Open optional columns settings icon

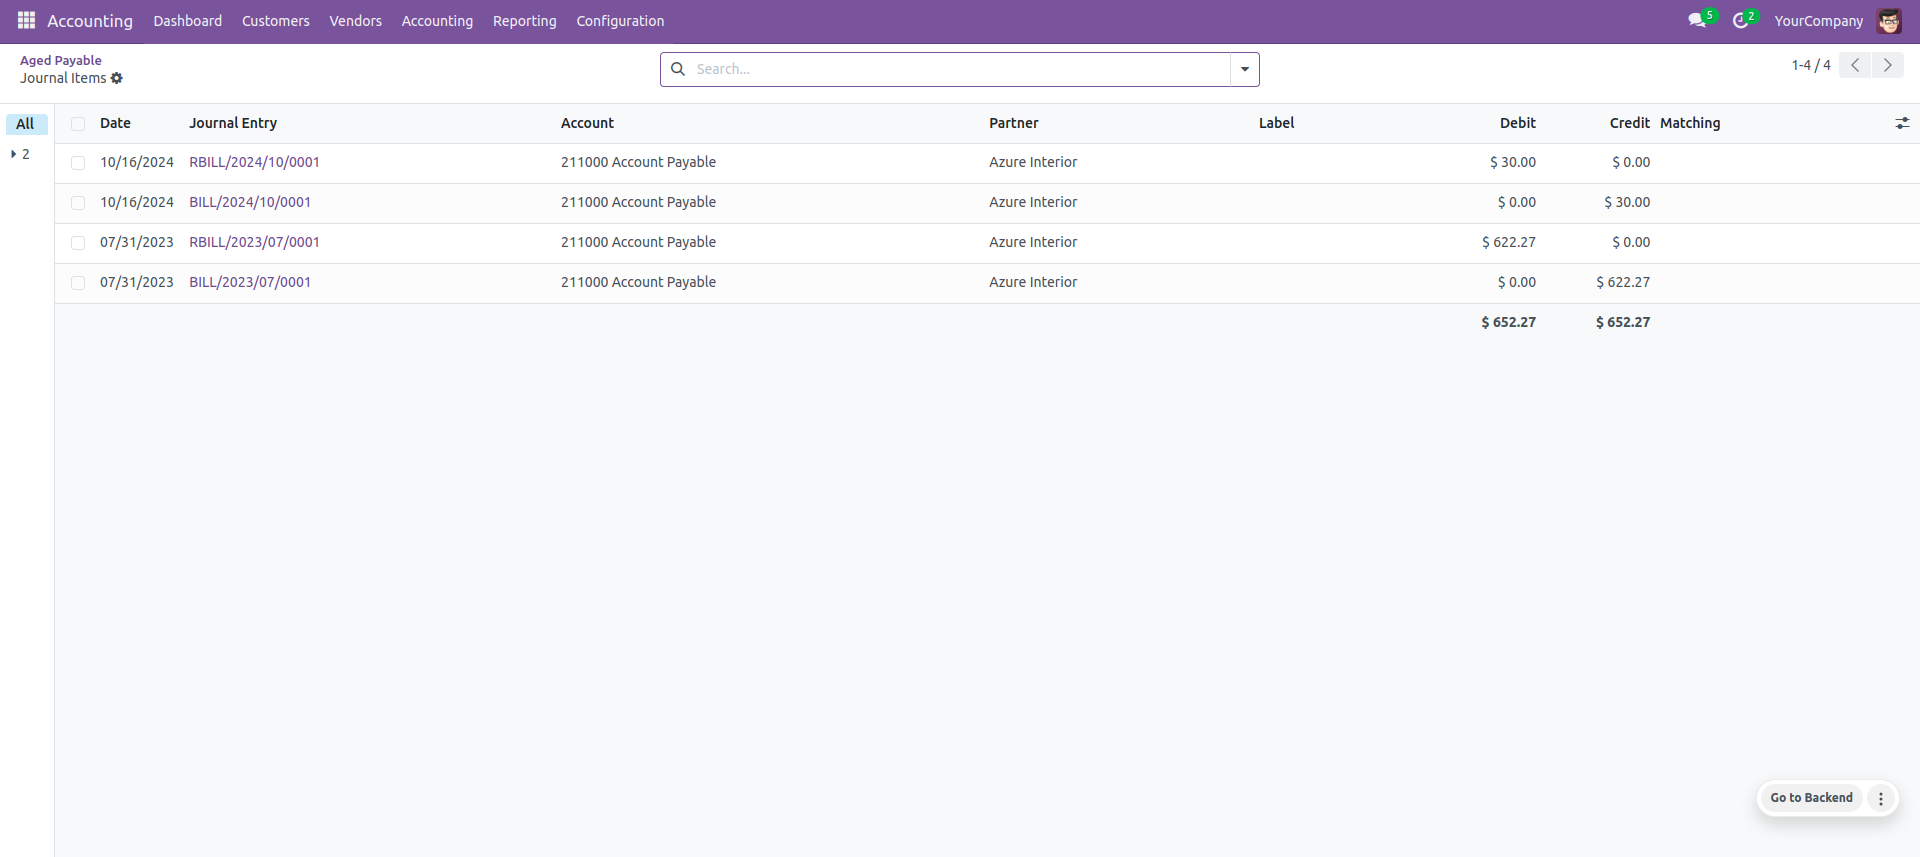coord(1902,123)
